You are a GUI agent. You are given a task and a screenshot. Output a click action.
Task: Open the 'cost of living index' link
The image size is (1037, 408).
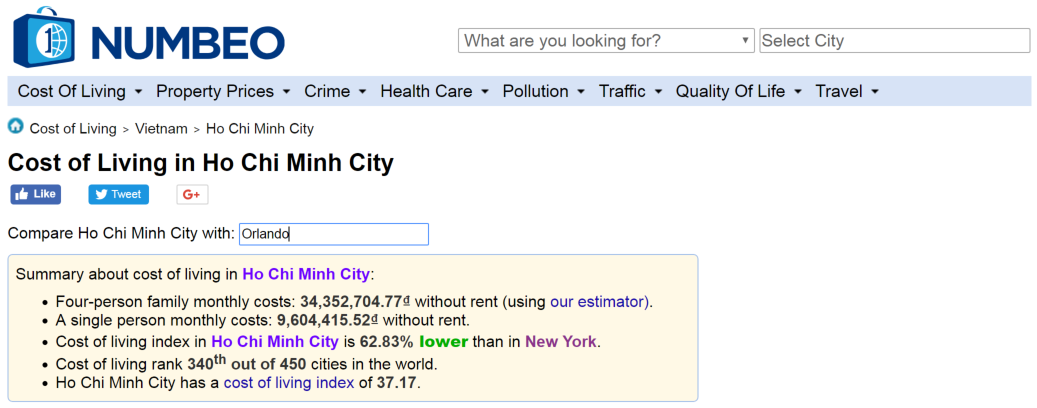click(289, 383)
